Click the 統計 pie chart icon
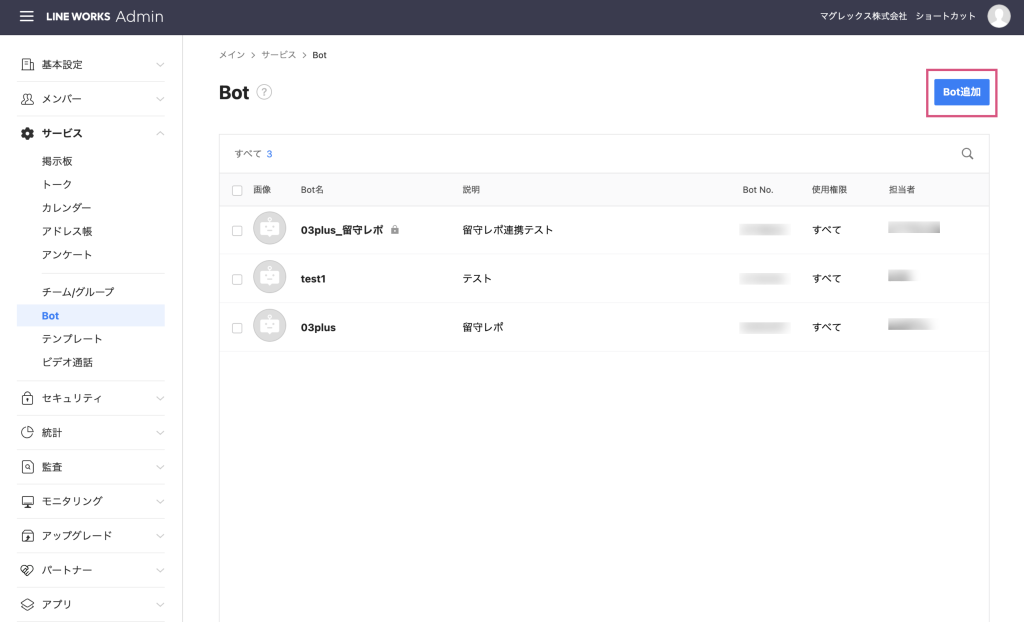This screenshot has height=622, width=1024. point(28,433)
